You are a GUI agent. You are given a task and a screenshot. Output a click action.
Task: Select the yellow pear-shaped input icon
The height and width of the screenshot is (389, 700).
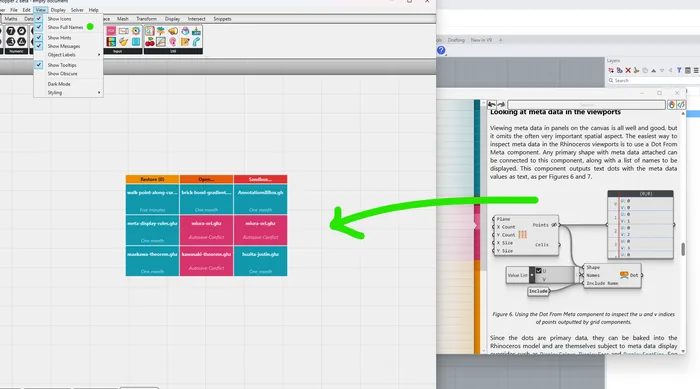pos(124,42)
